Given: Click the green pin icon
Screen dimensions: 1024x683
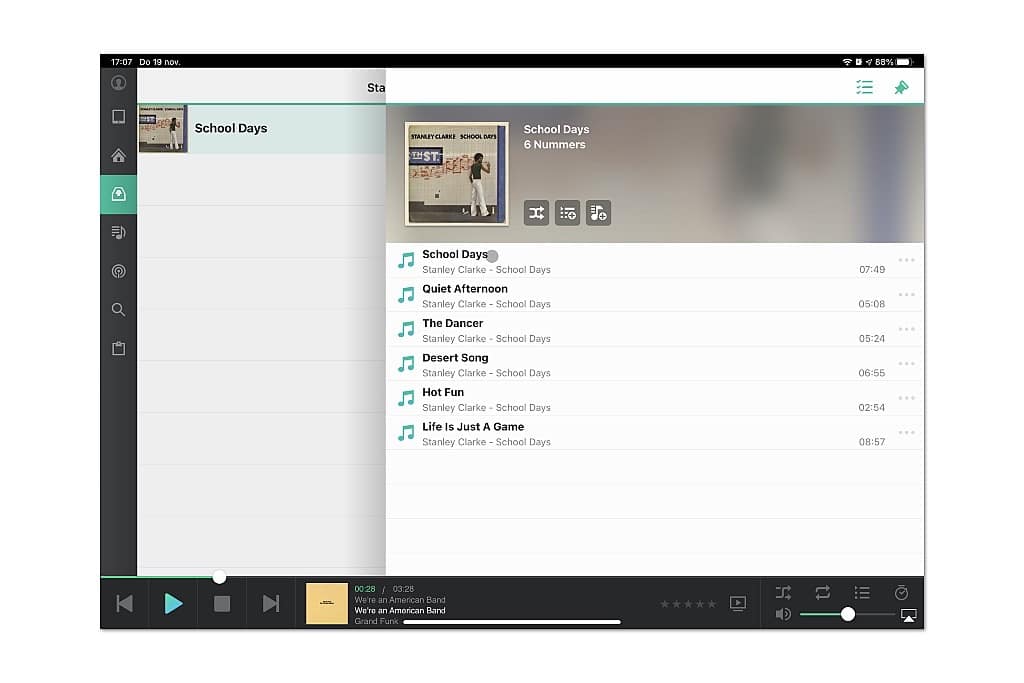Looking at the screenshot, I should 901,87.
